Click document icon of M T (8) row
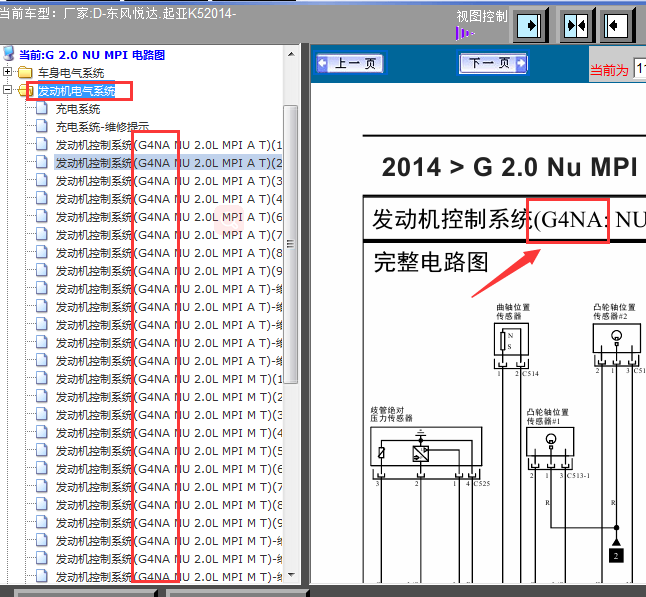Image resolution: width=646 pixels, height=597 pixels. pos(41,504)
